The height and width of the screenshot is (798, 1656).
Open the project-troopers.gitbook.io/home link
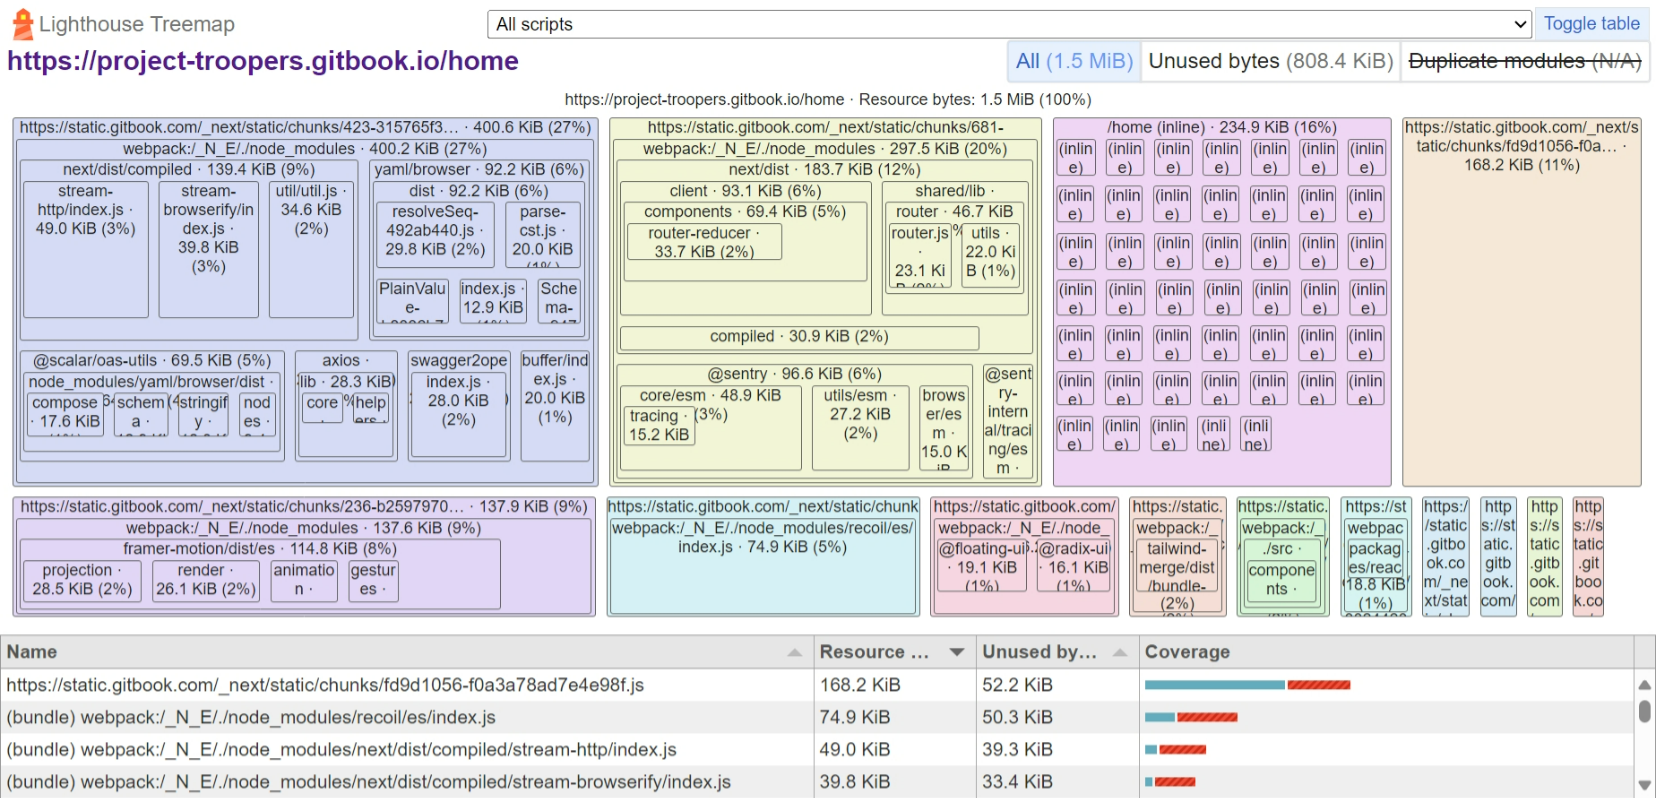[263, 61]
